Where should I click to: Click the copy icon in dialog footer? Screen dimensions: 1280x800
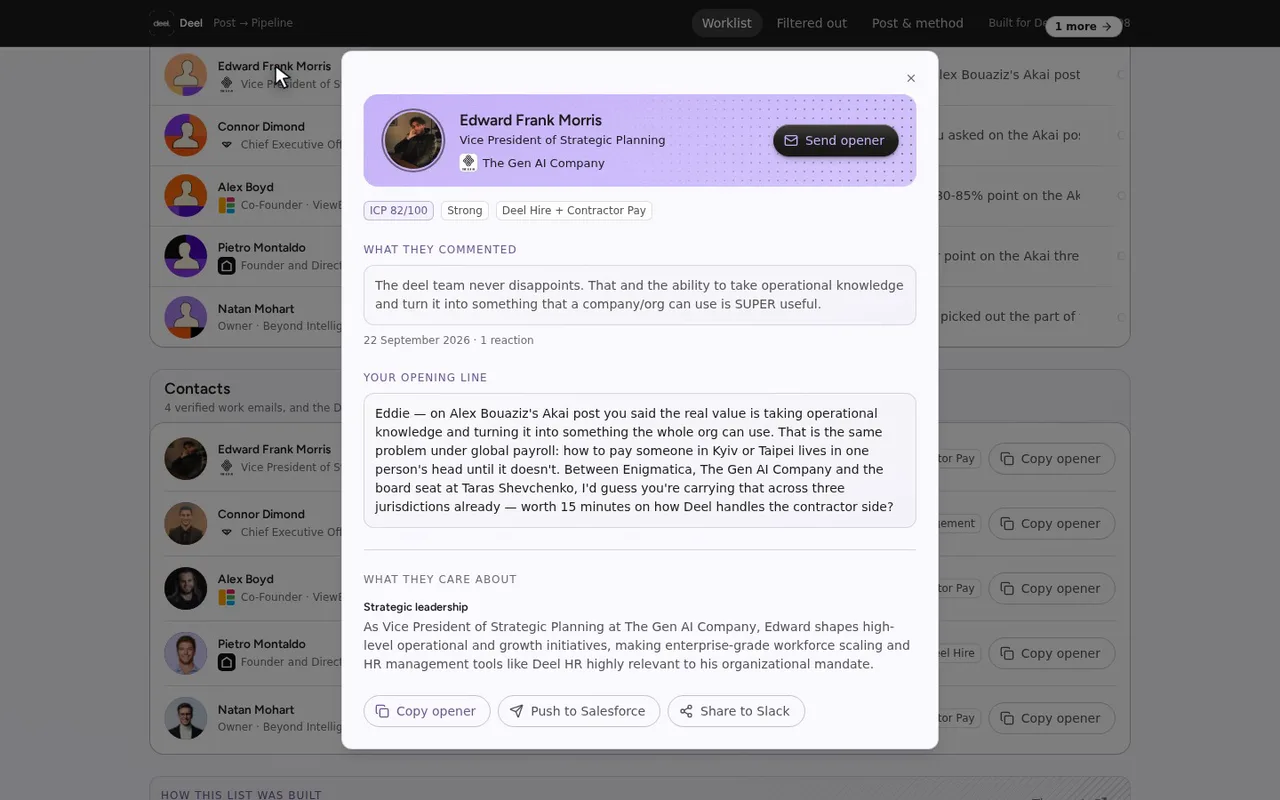pos(382,711)
